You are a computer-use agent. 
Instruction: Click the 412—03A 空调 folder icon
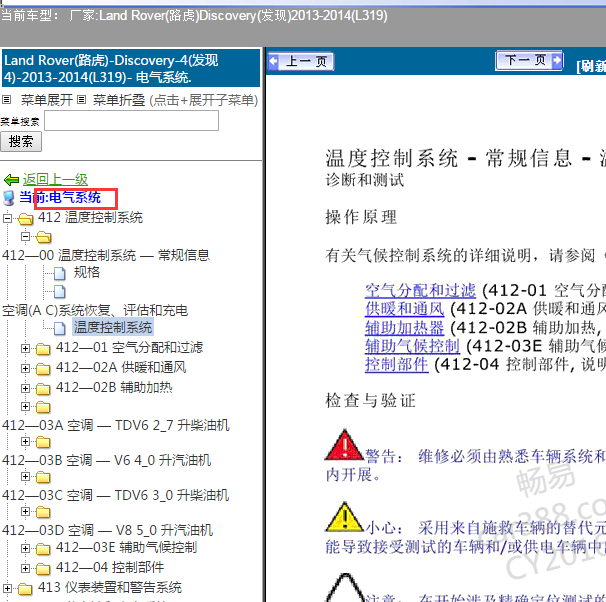click(43, 407)
